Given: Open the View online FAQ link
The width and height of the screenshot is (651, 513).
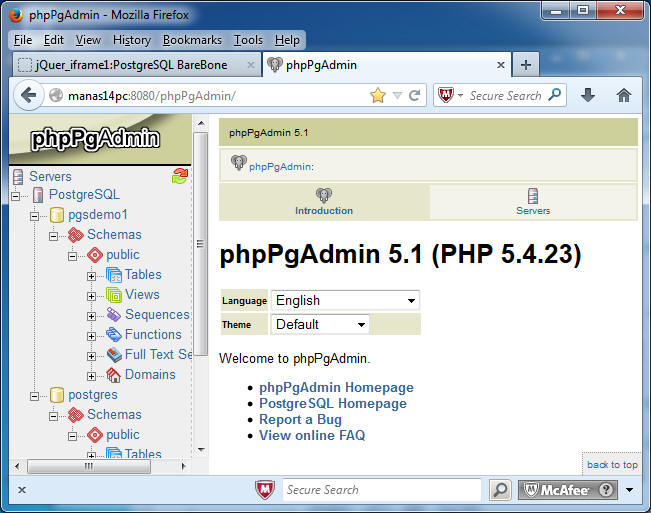Looking at the screenshot, I should [x=312, y=435].
